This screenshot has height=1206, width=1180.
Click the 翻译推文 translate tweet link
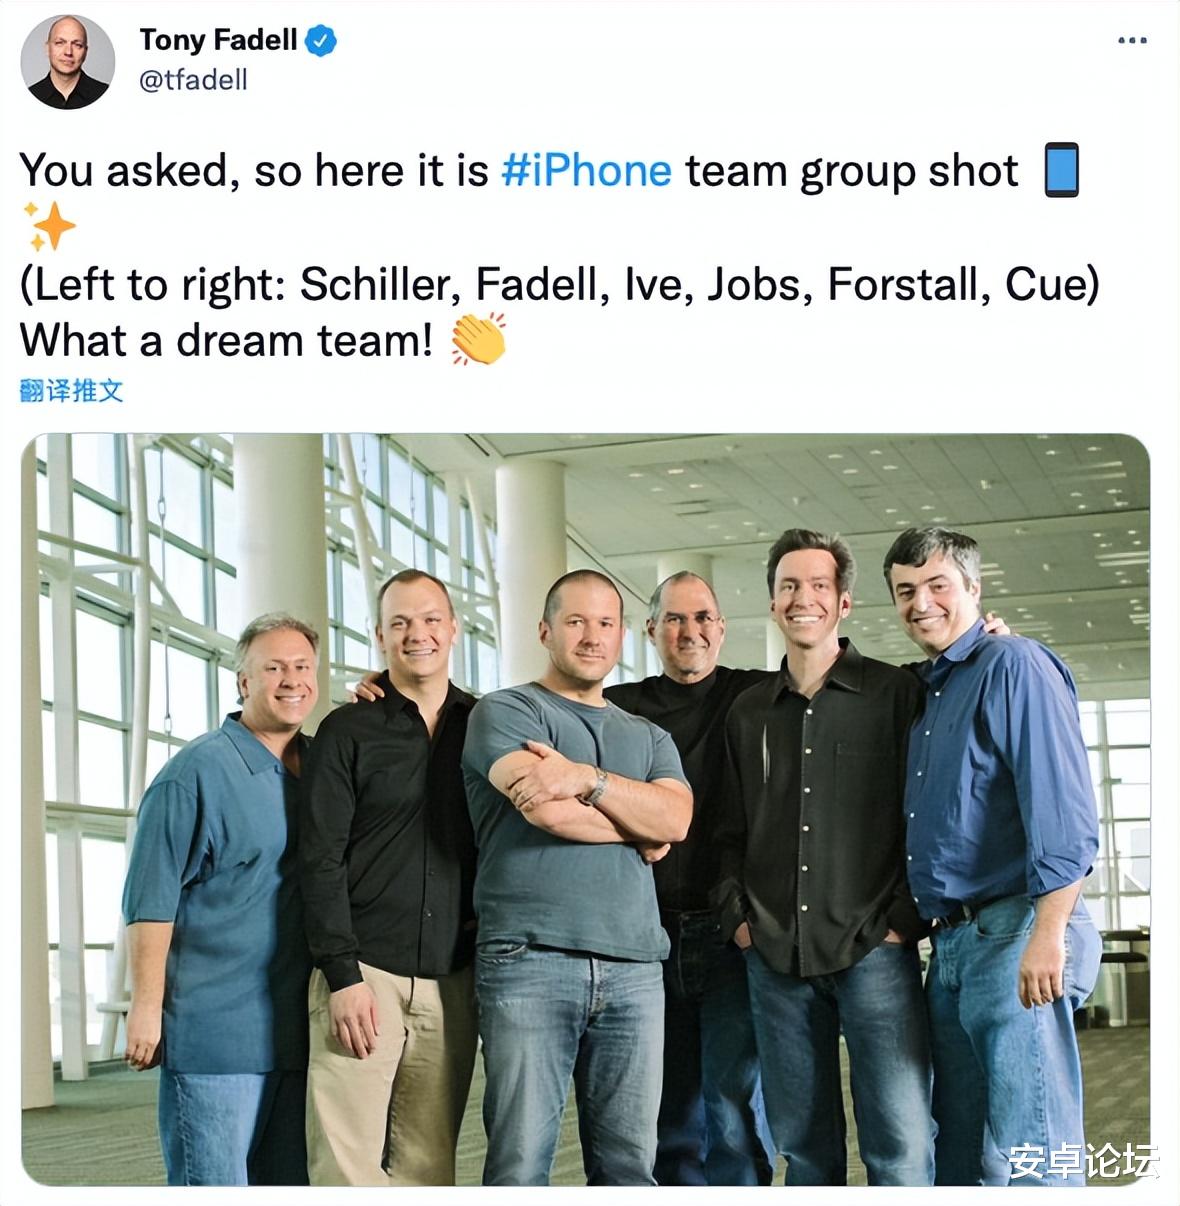71,391
